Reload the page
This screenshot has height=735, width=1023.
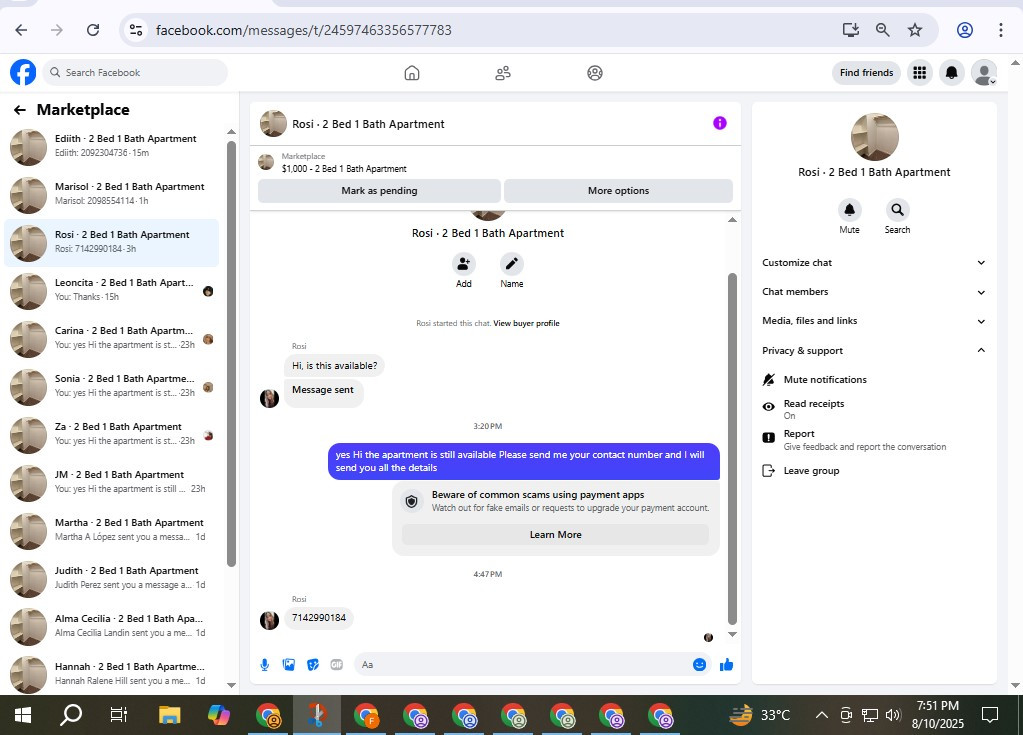(93, 30)
